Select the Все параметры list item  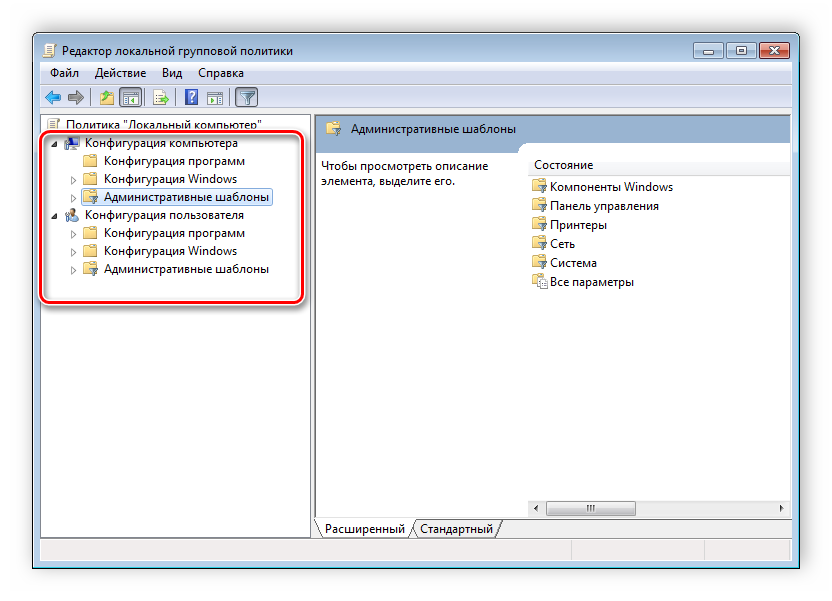click(591, 282)
